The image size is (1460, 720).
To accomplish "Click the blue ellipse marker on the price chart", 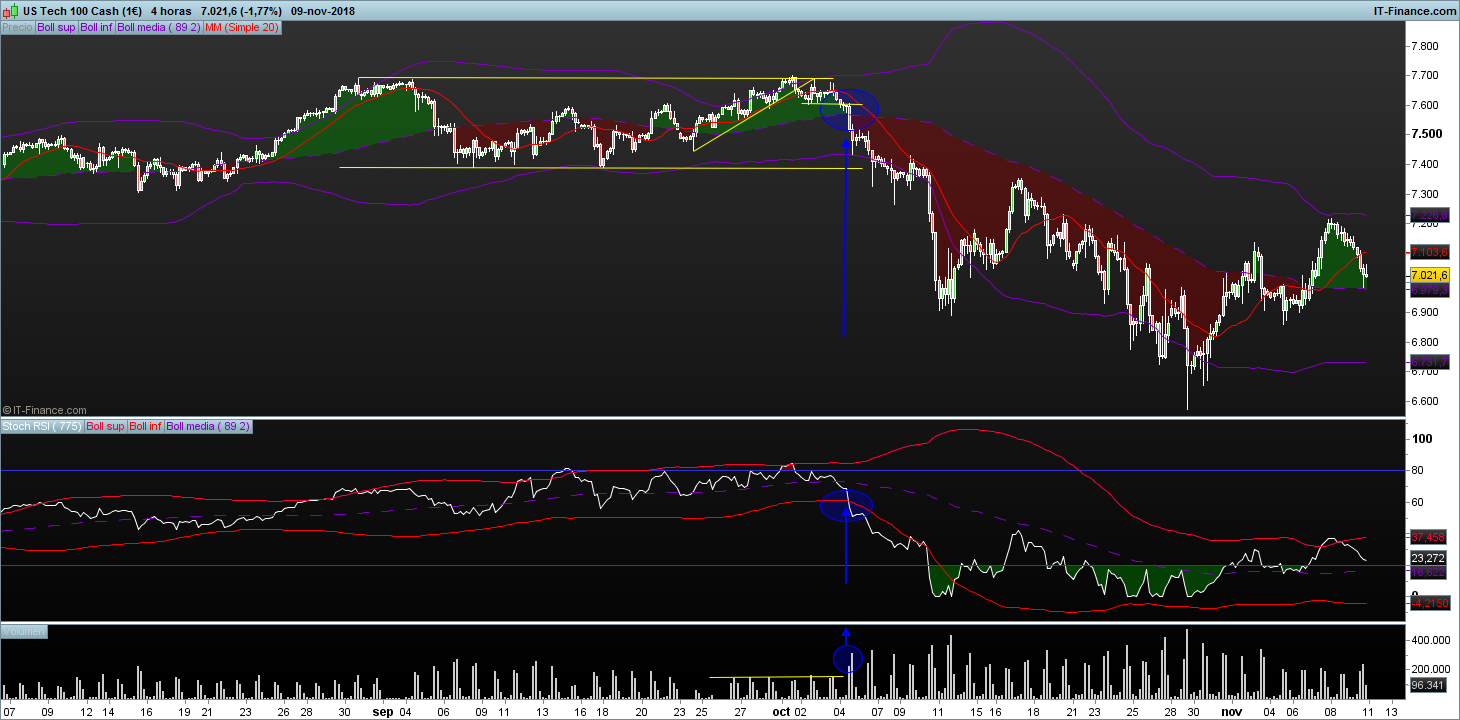I will pos(850,110).
